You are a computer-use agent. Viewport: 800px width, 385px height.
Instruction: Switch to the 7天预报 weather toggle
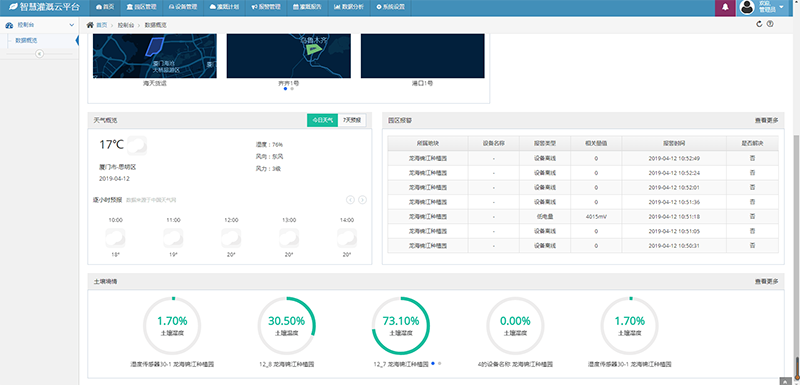click(352, 120)
